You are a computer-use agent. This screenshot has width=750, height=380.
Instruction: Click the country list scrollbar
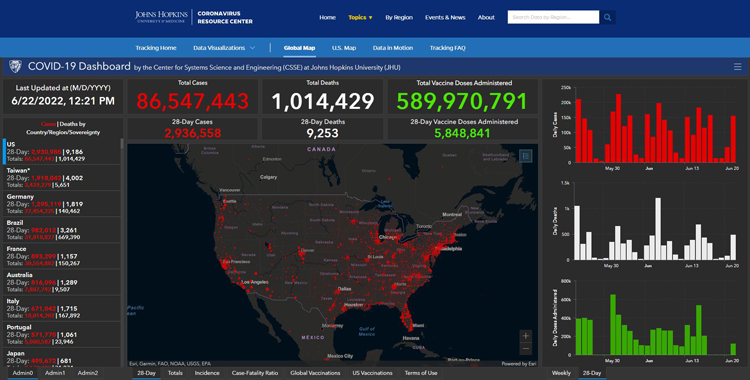click(122, 144)
